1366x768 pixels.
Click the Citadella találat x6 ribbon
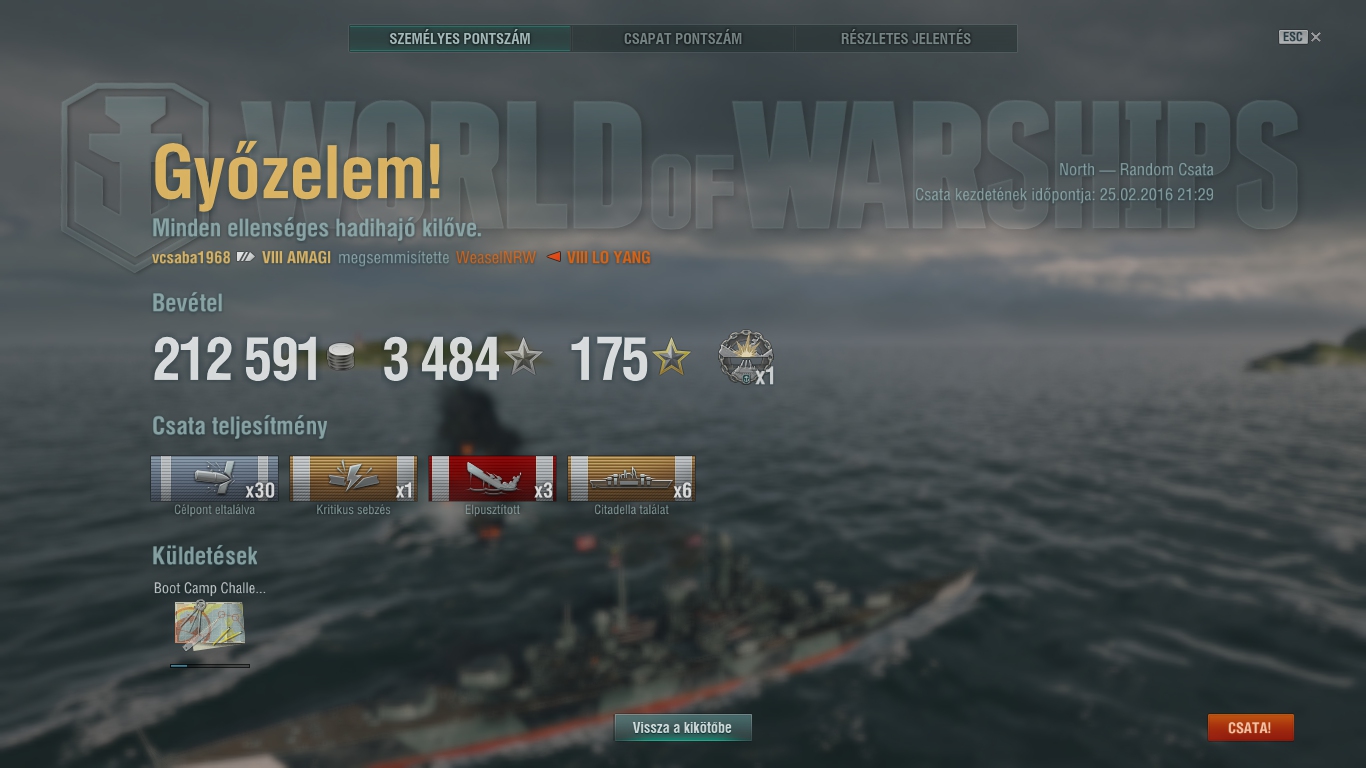[631, 479]
